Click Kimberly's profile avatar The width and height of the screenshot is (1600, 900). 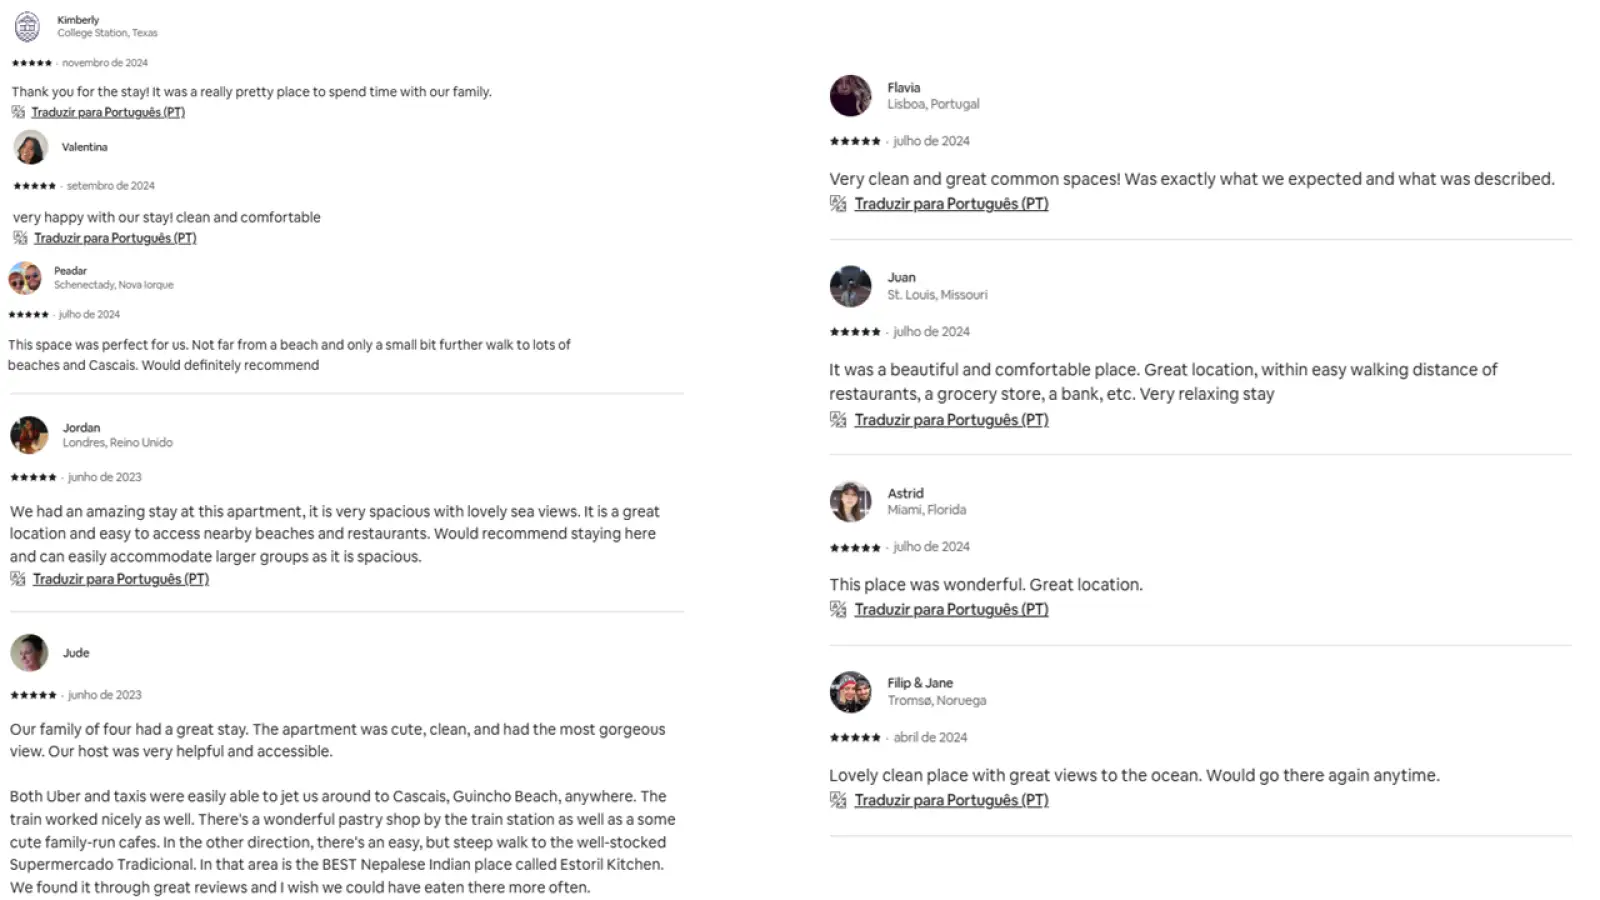(x=27, y=26)
